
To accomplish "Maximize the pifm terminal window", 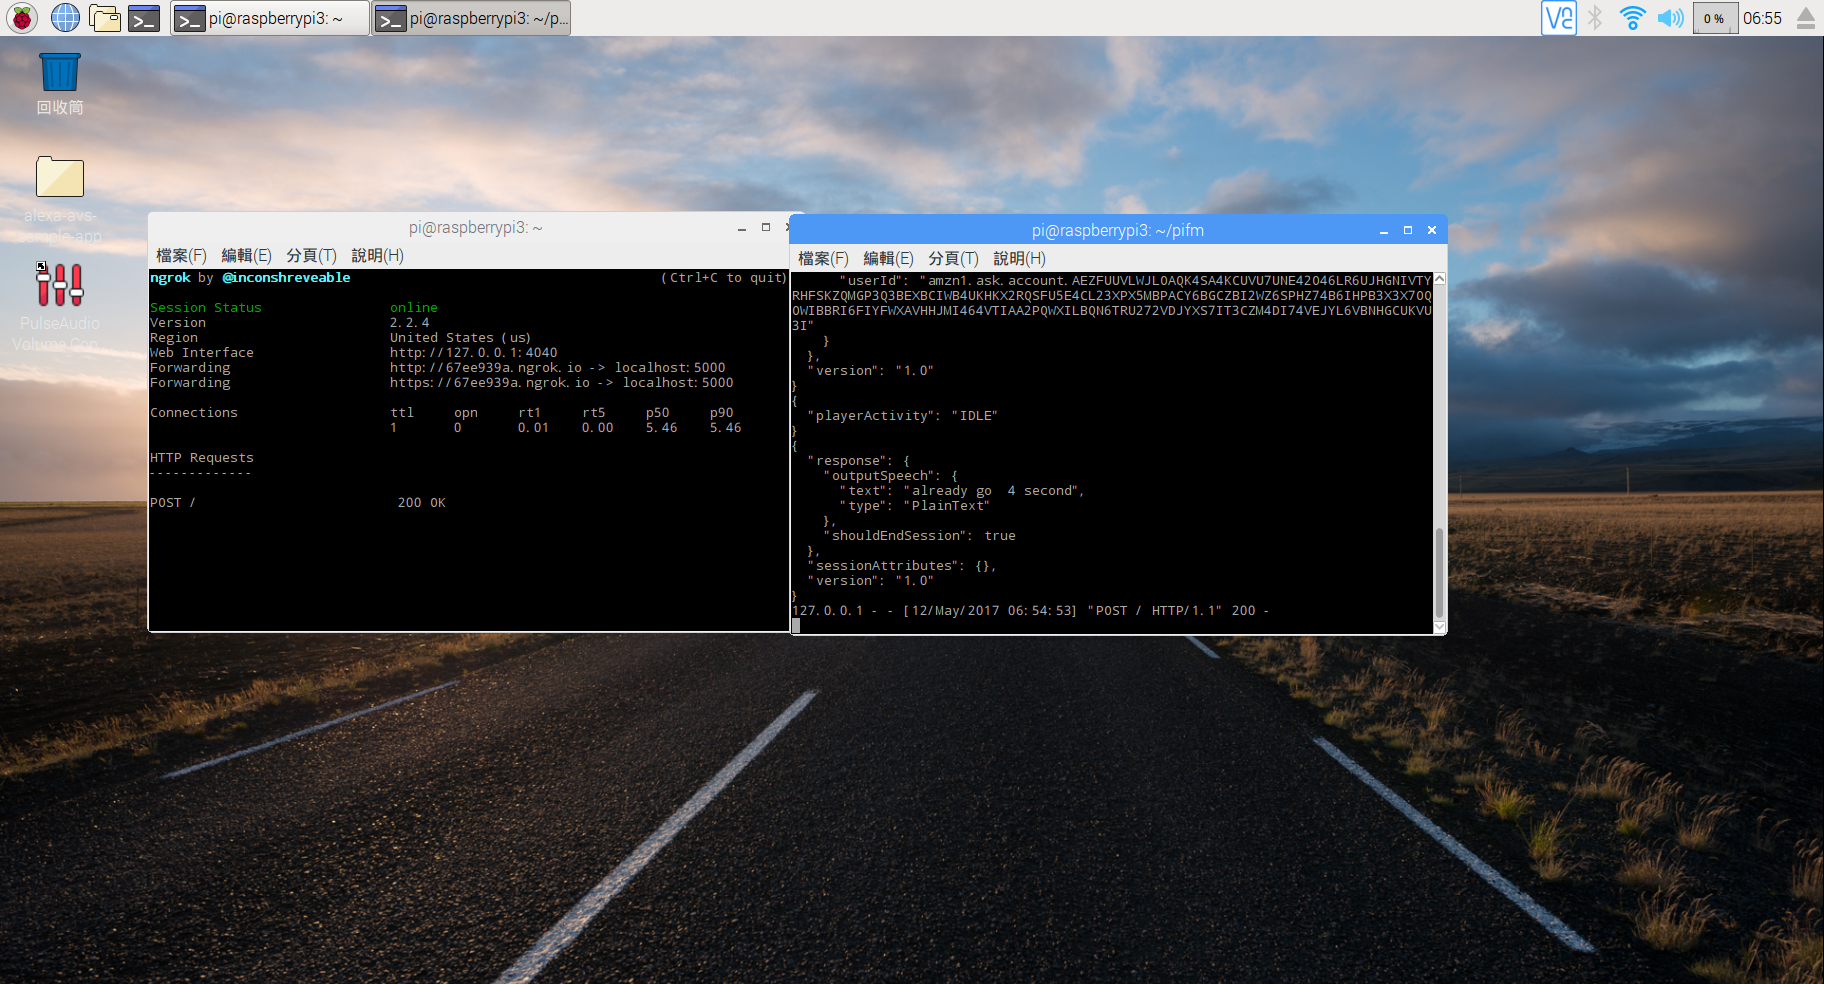I will coord(1408,230).
